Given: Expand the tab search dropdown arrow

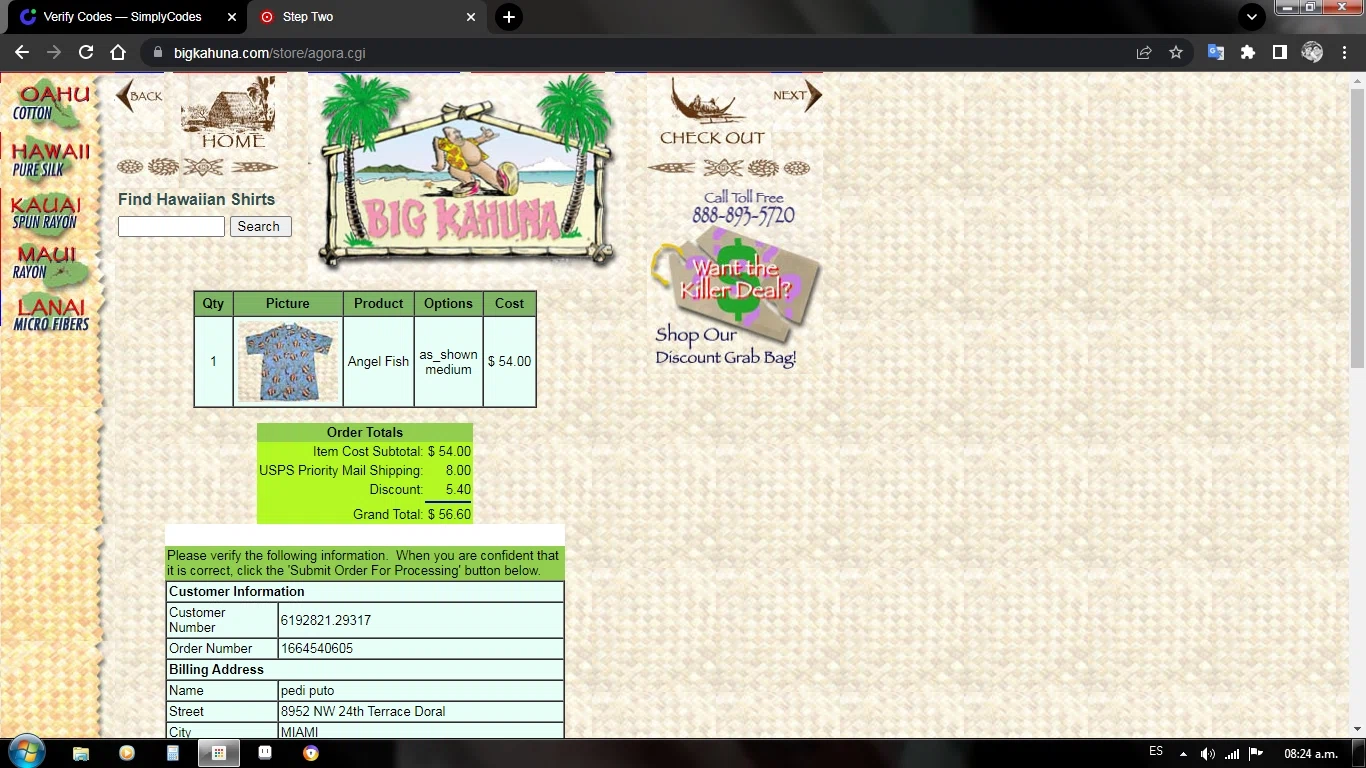Looking at the screenshot, I should click(x=1251, y=17).
